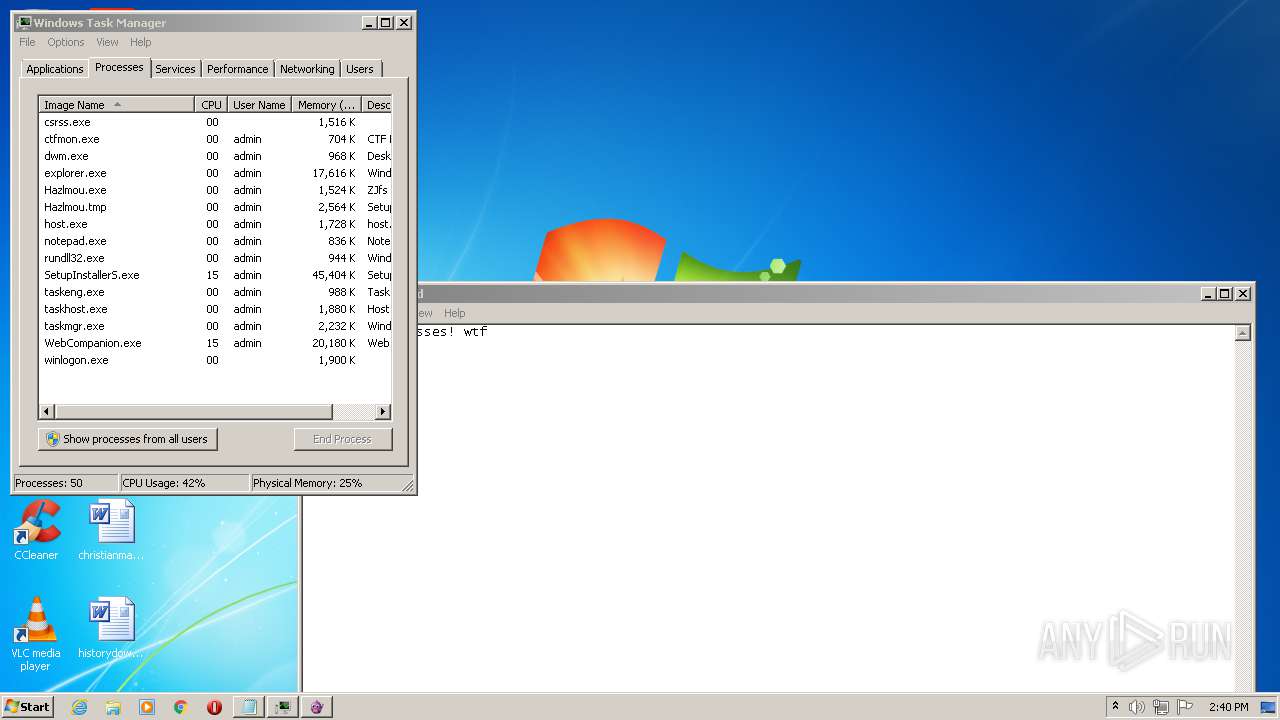
Task: Open Google Chrome from the taskbar
Action: click(181, 707)
